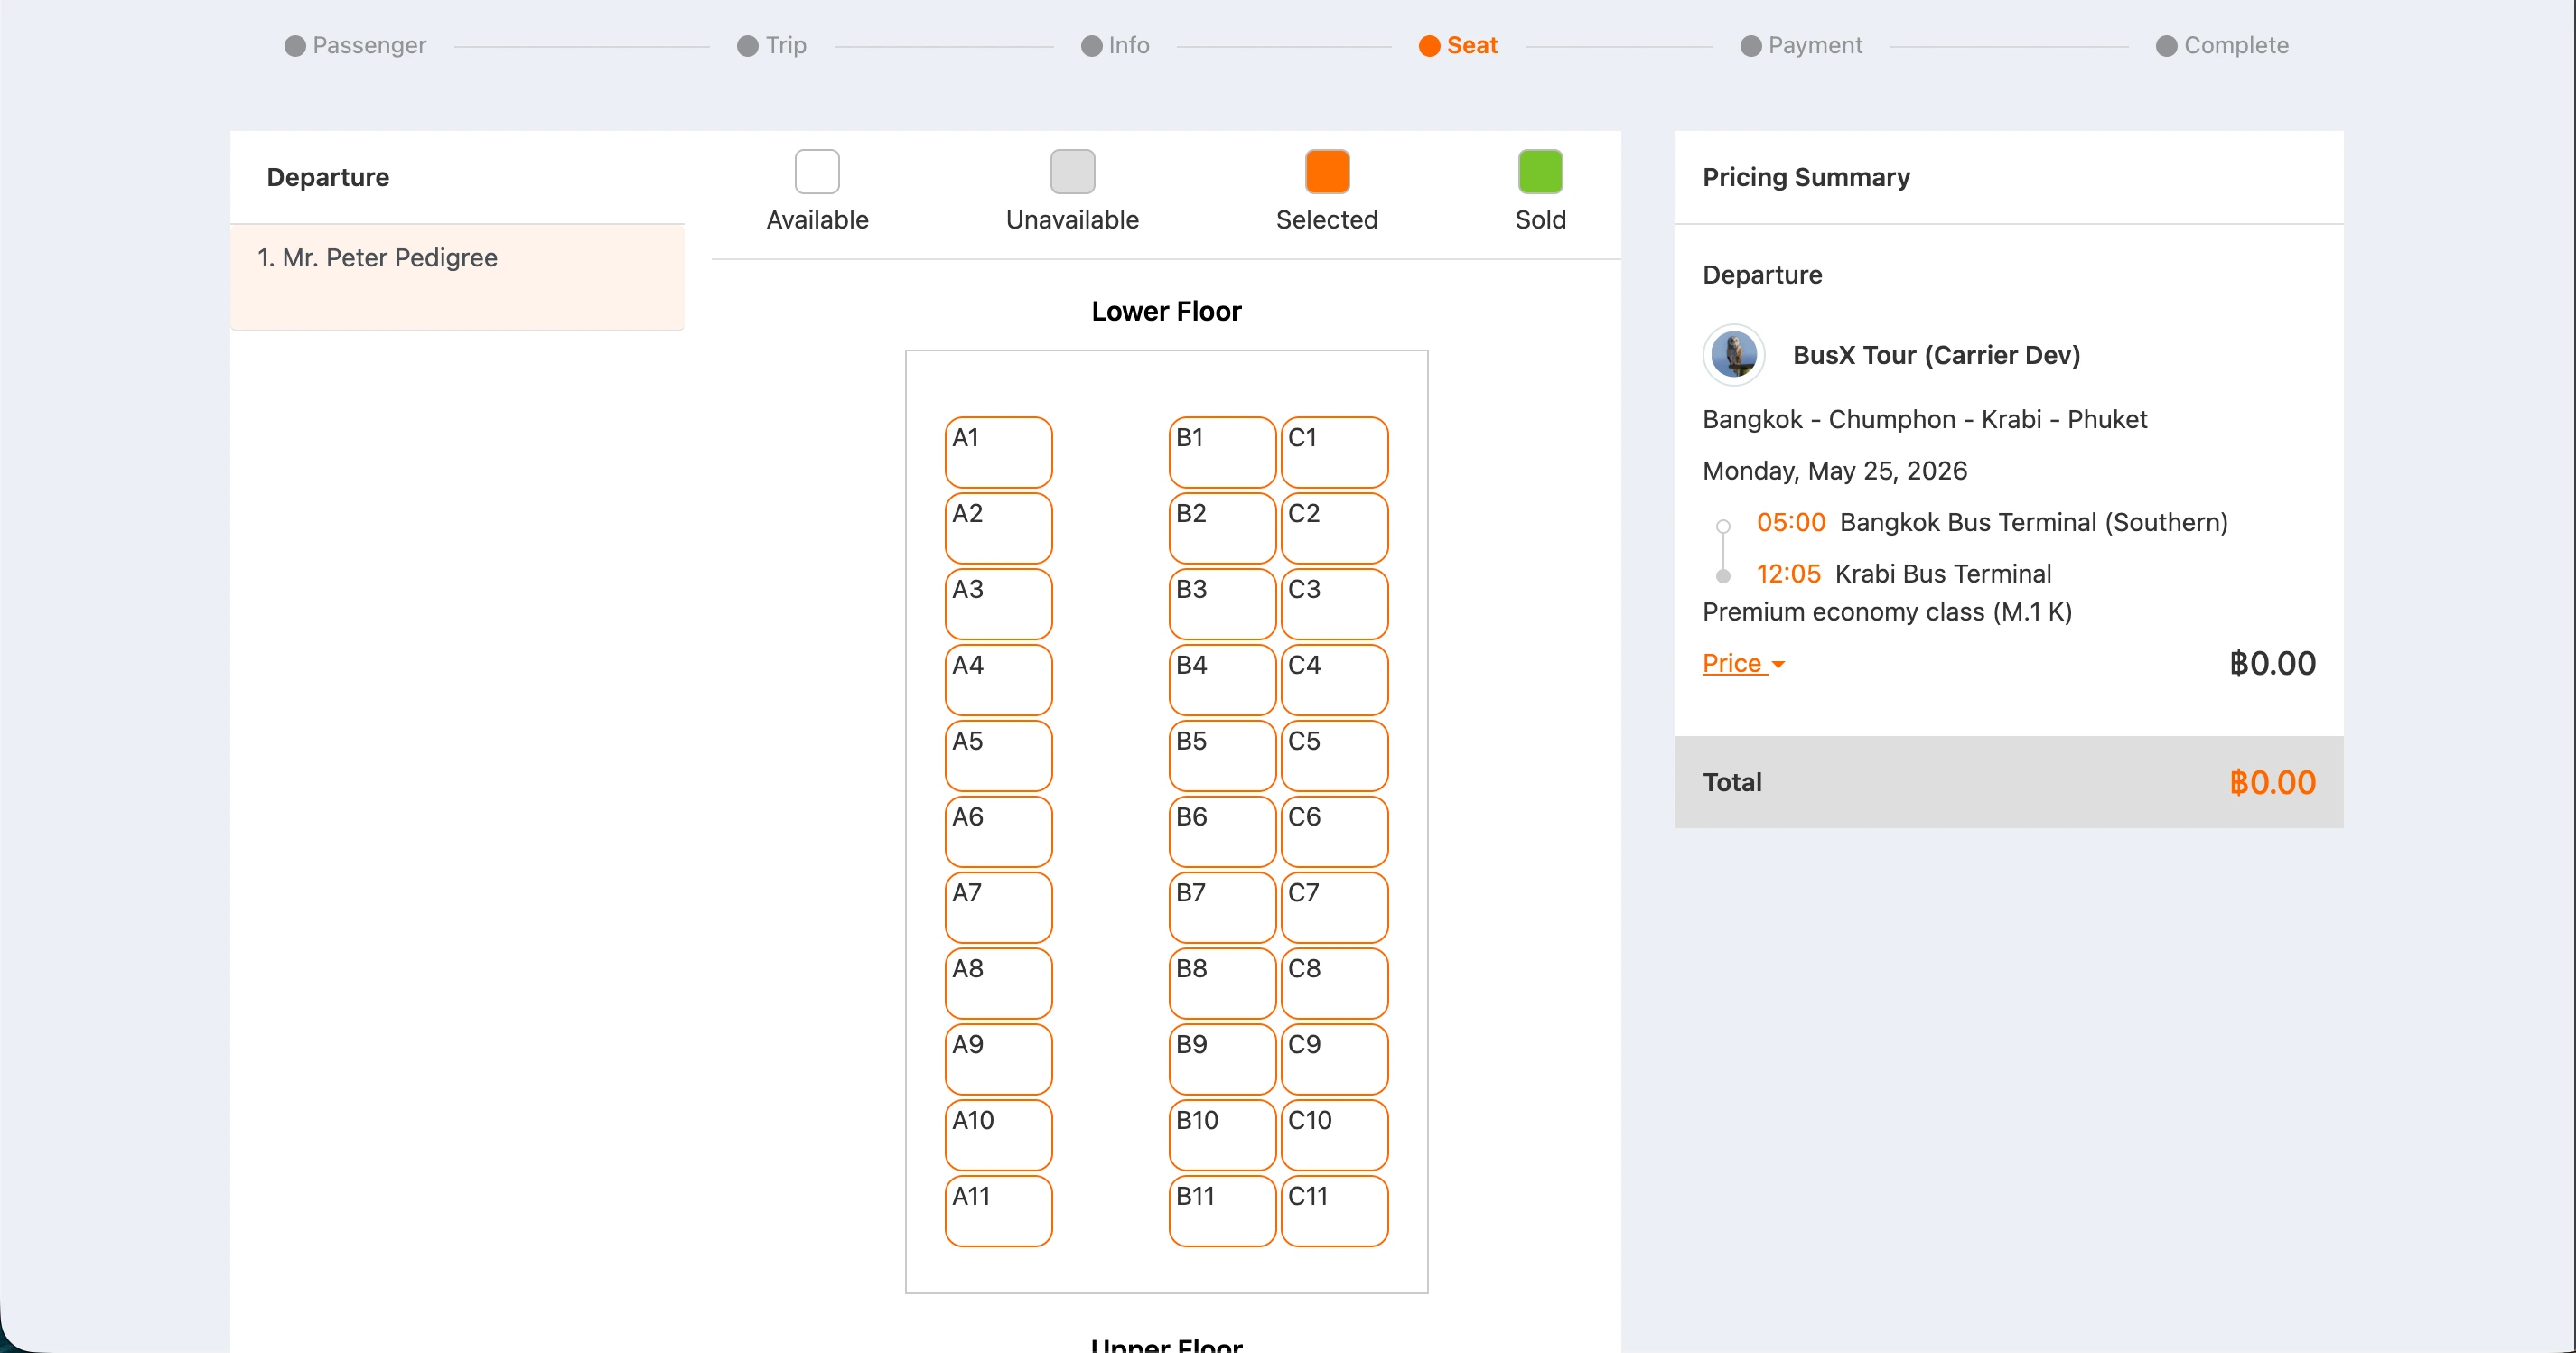Image resolution: width=2576 pixels, height=1353 pixels.
Task: Choose seat C2
Action: [1334, 528]
